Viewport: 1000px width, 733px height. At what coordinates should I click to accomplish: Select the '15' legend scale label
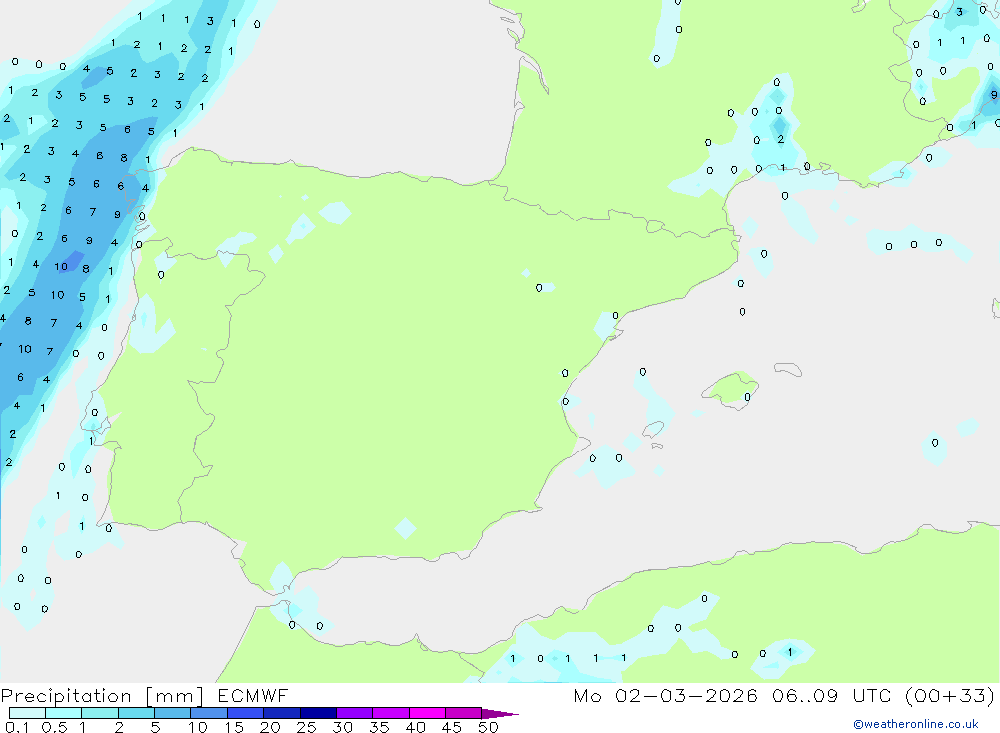pyautogui.click(x=233, y=727)
